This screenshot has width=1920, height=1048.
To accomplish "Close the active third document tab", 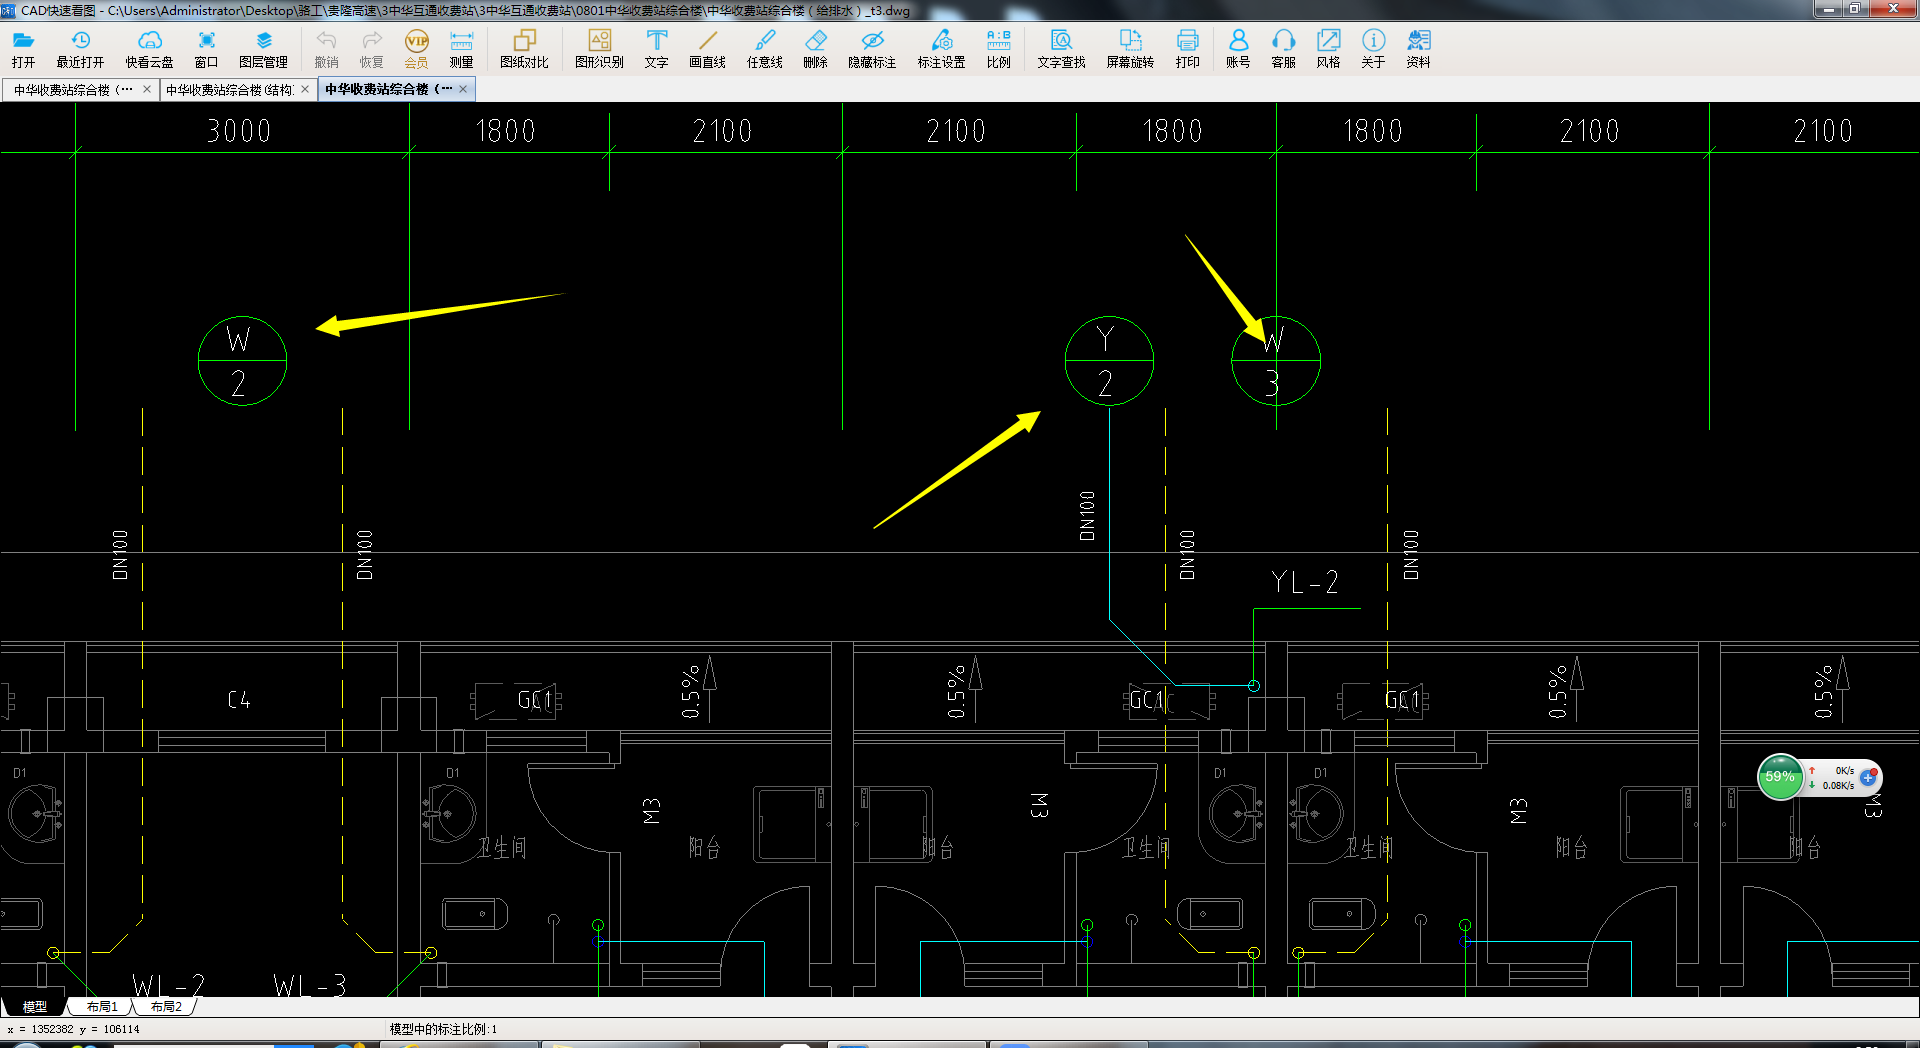I will coord(463,89).
